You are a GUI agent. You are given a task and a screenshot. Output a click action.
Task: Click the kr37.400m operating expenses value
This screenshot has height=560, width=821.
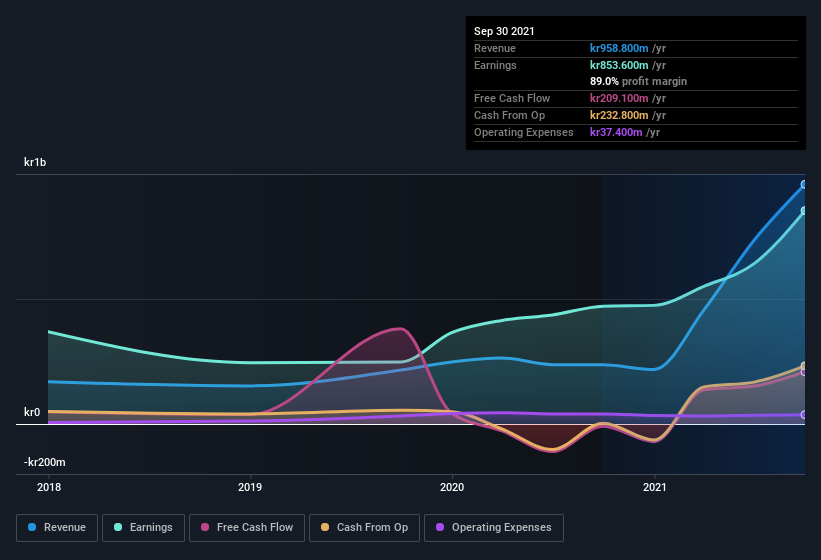(616, 132)
